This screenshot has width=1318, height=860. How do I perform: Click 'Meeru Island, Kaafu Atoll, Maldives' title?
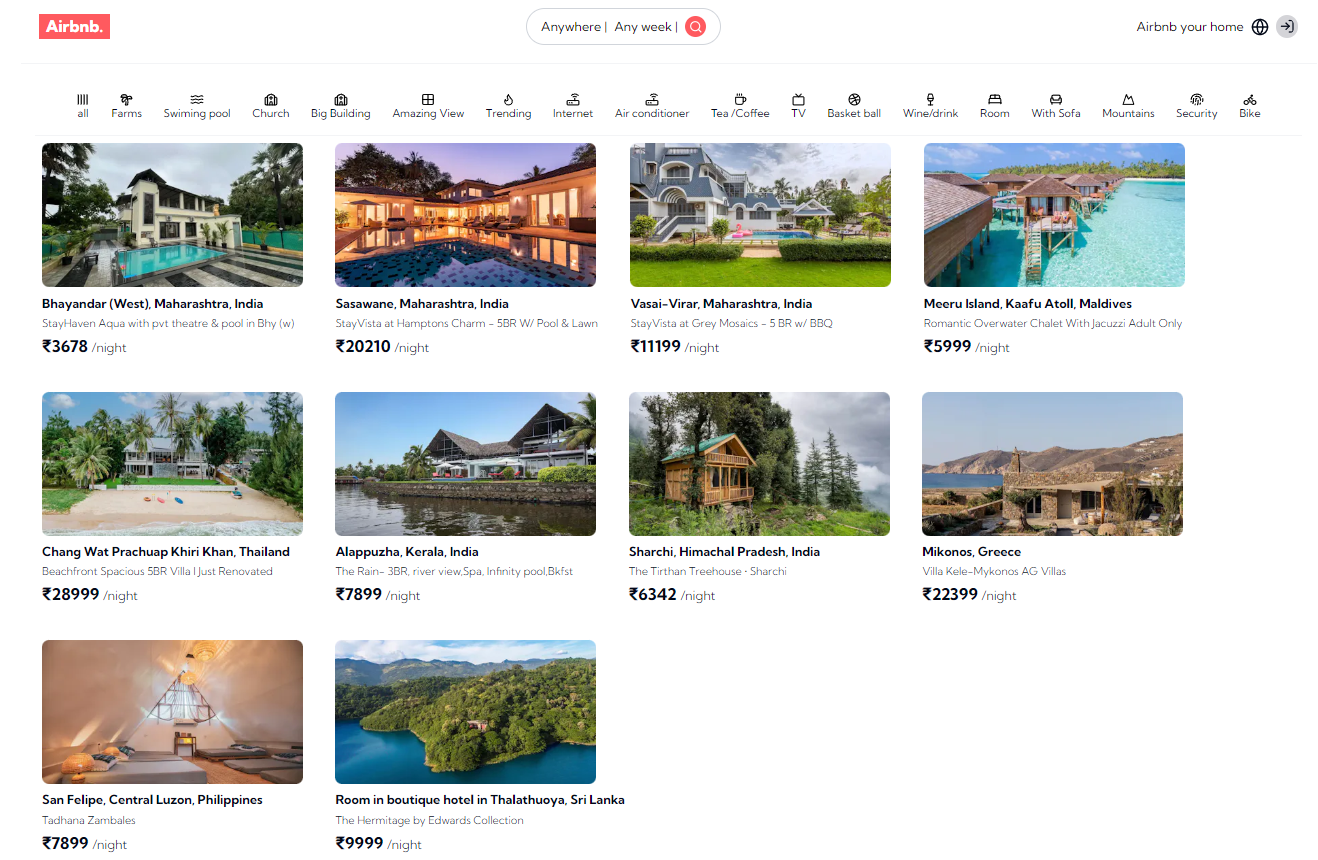pos(1028,304)
